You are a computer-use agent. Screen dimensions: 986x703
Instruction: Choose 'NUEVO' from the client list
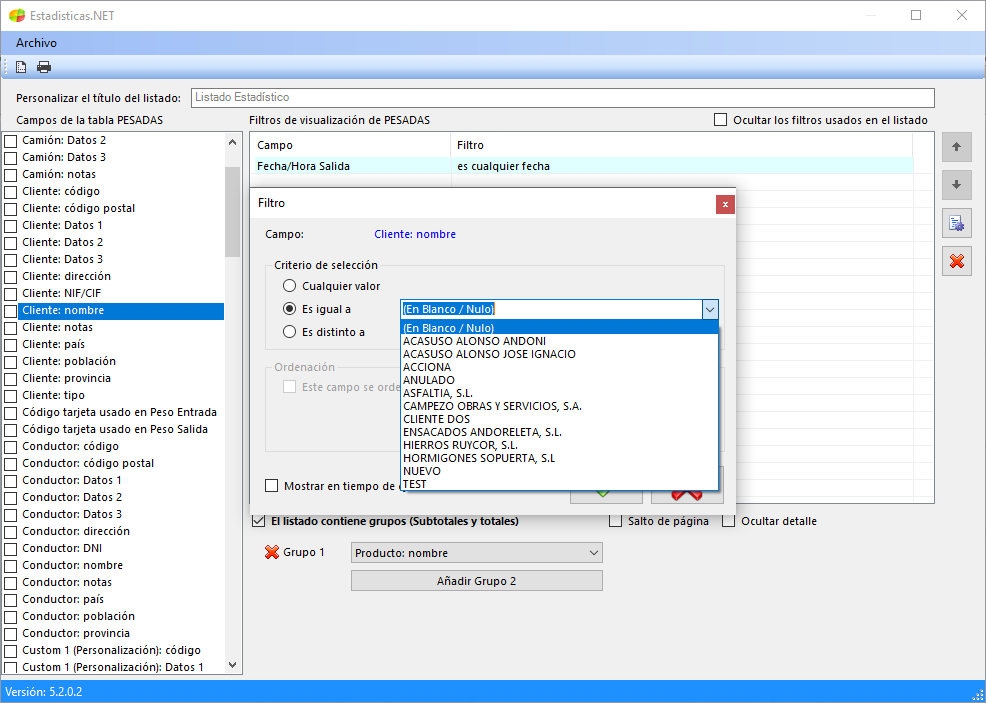tap(560, 471)
